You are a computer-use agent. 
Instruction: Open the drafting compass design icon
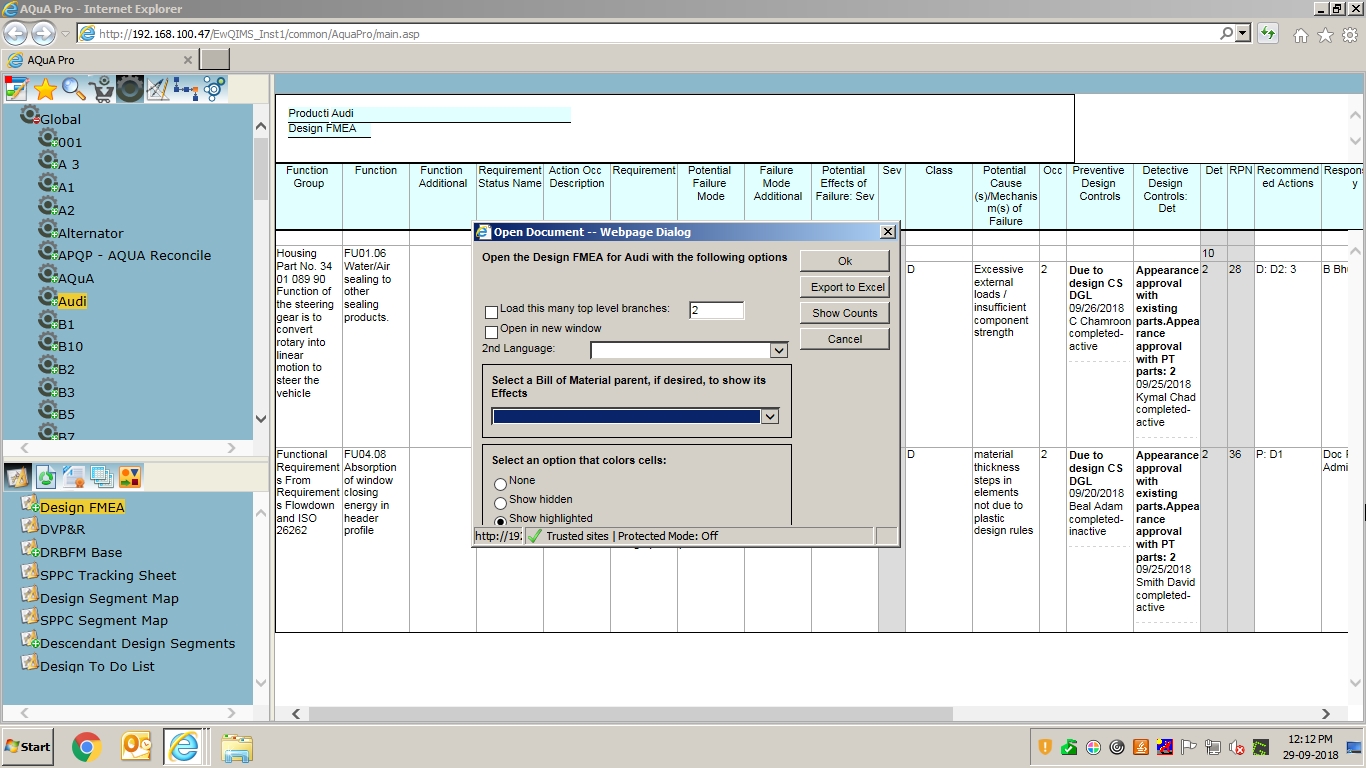pos(158,89)
